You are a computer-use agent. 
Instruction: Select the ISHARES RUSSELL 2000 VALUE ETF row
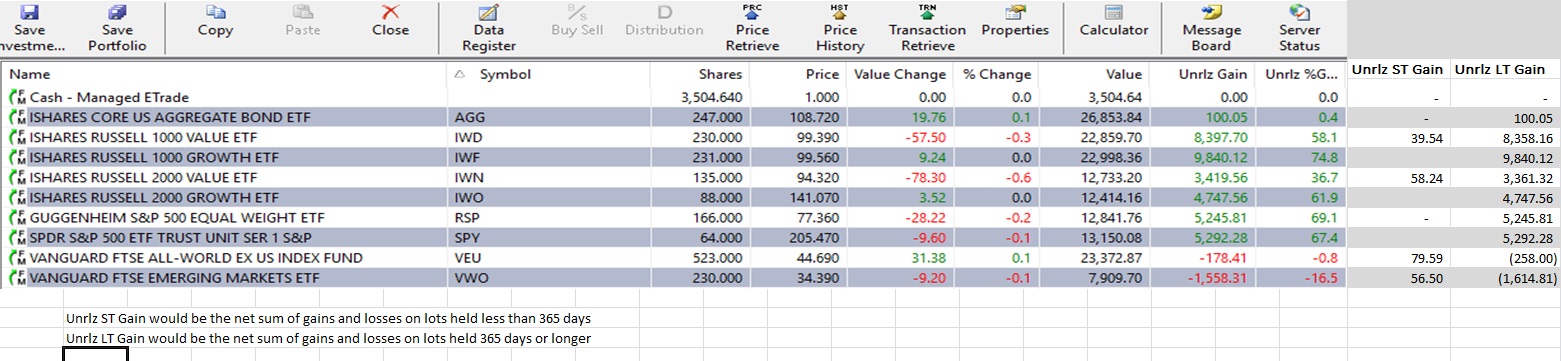[x=674, y=177]
